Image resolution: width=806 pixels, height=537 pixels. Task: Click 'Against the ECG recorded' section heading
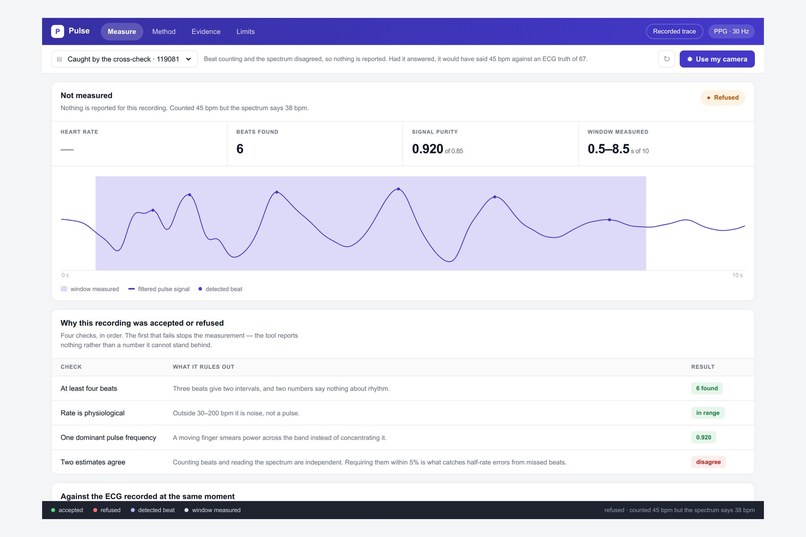tap(148, 496)
